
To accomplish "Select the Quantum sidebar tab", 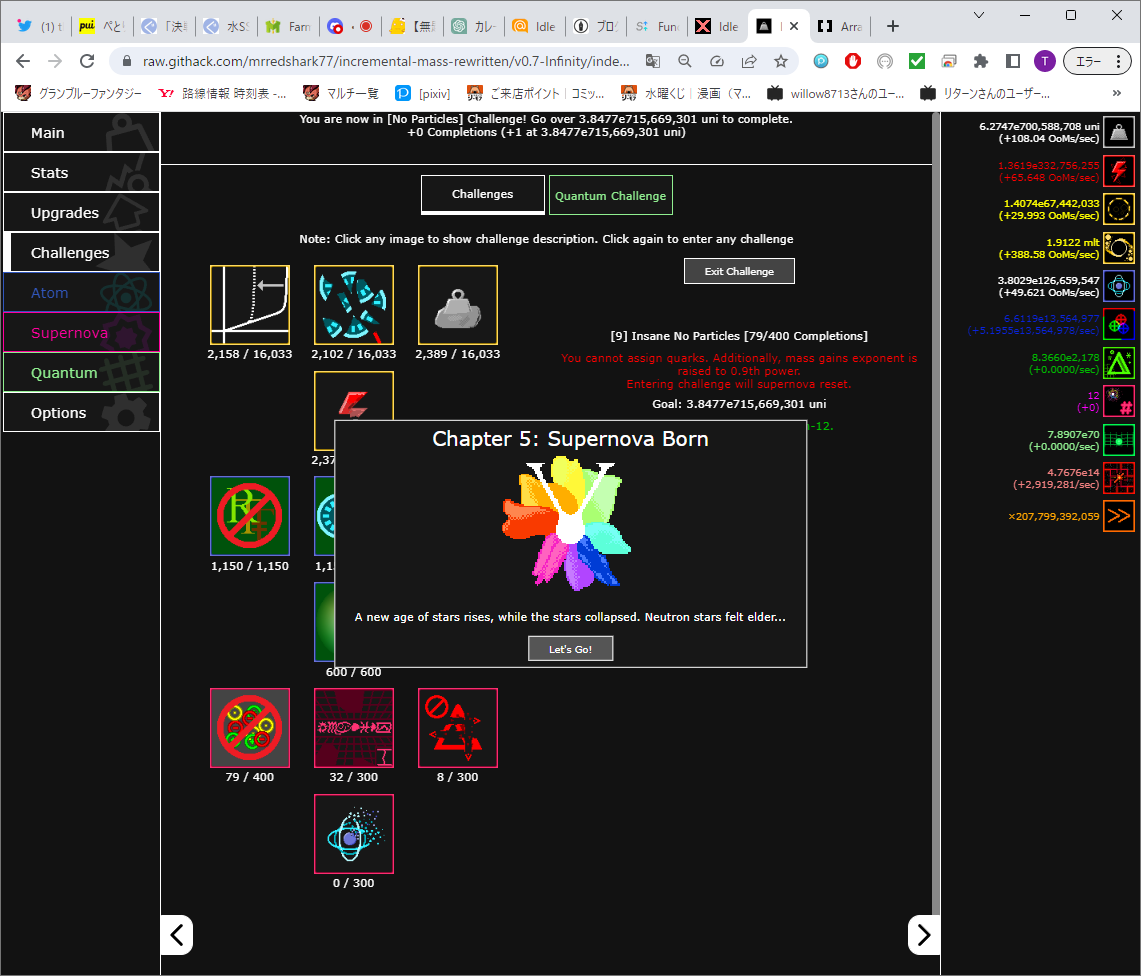I will coord(82,373).
